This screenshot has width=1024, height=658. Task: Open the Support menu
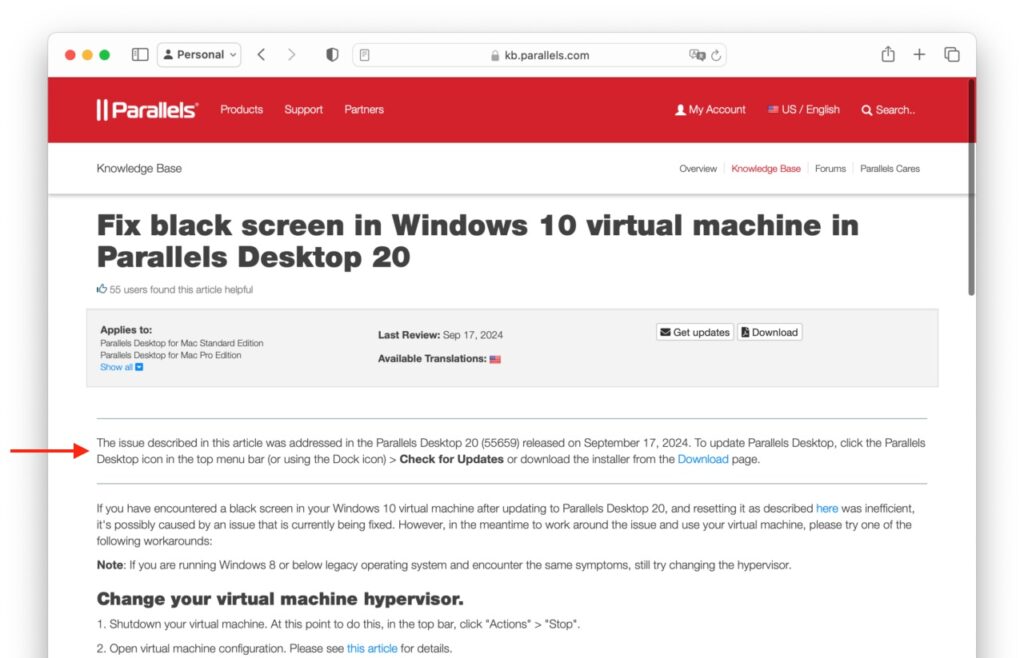point(303,110)
